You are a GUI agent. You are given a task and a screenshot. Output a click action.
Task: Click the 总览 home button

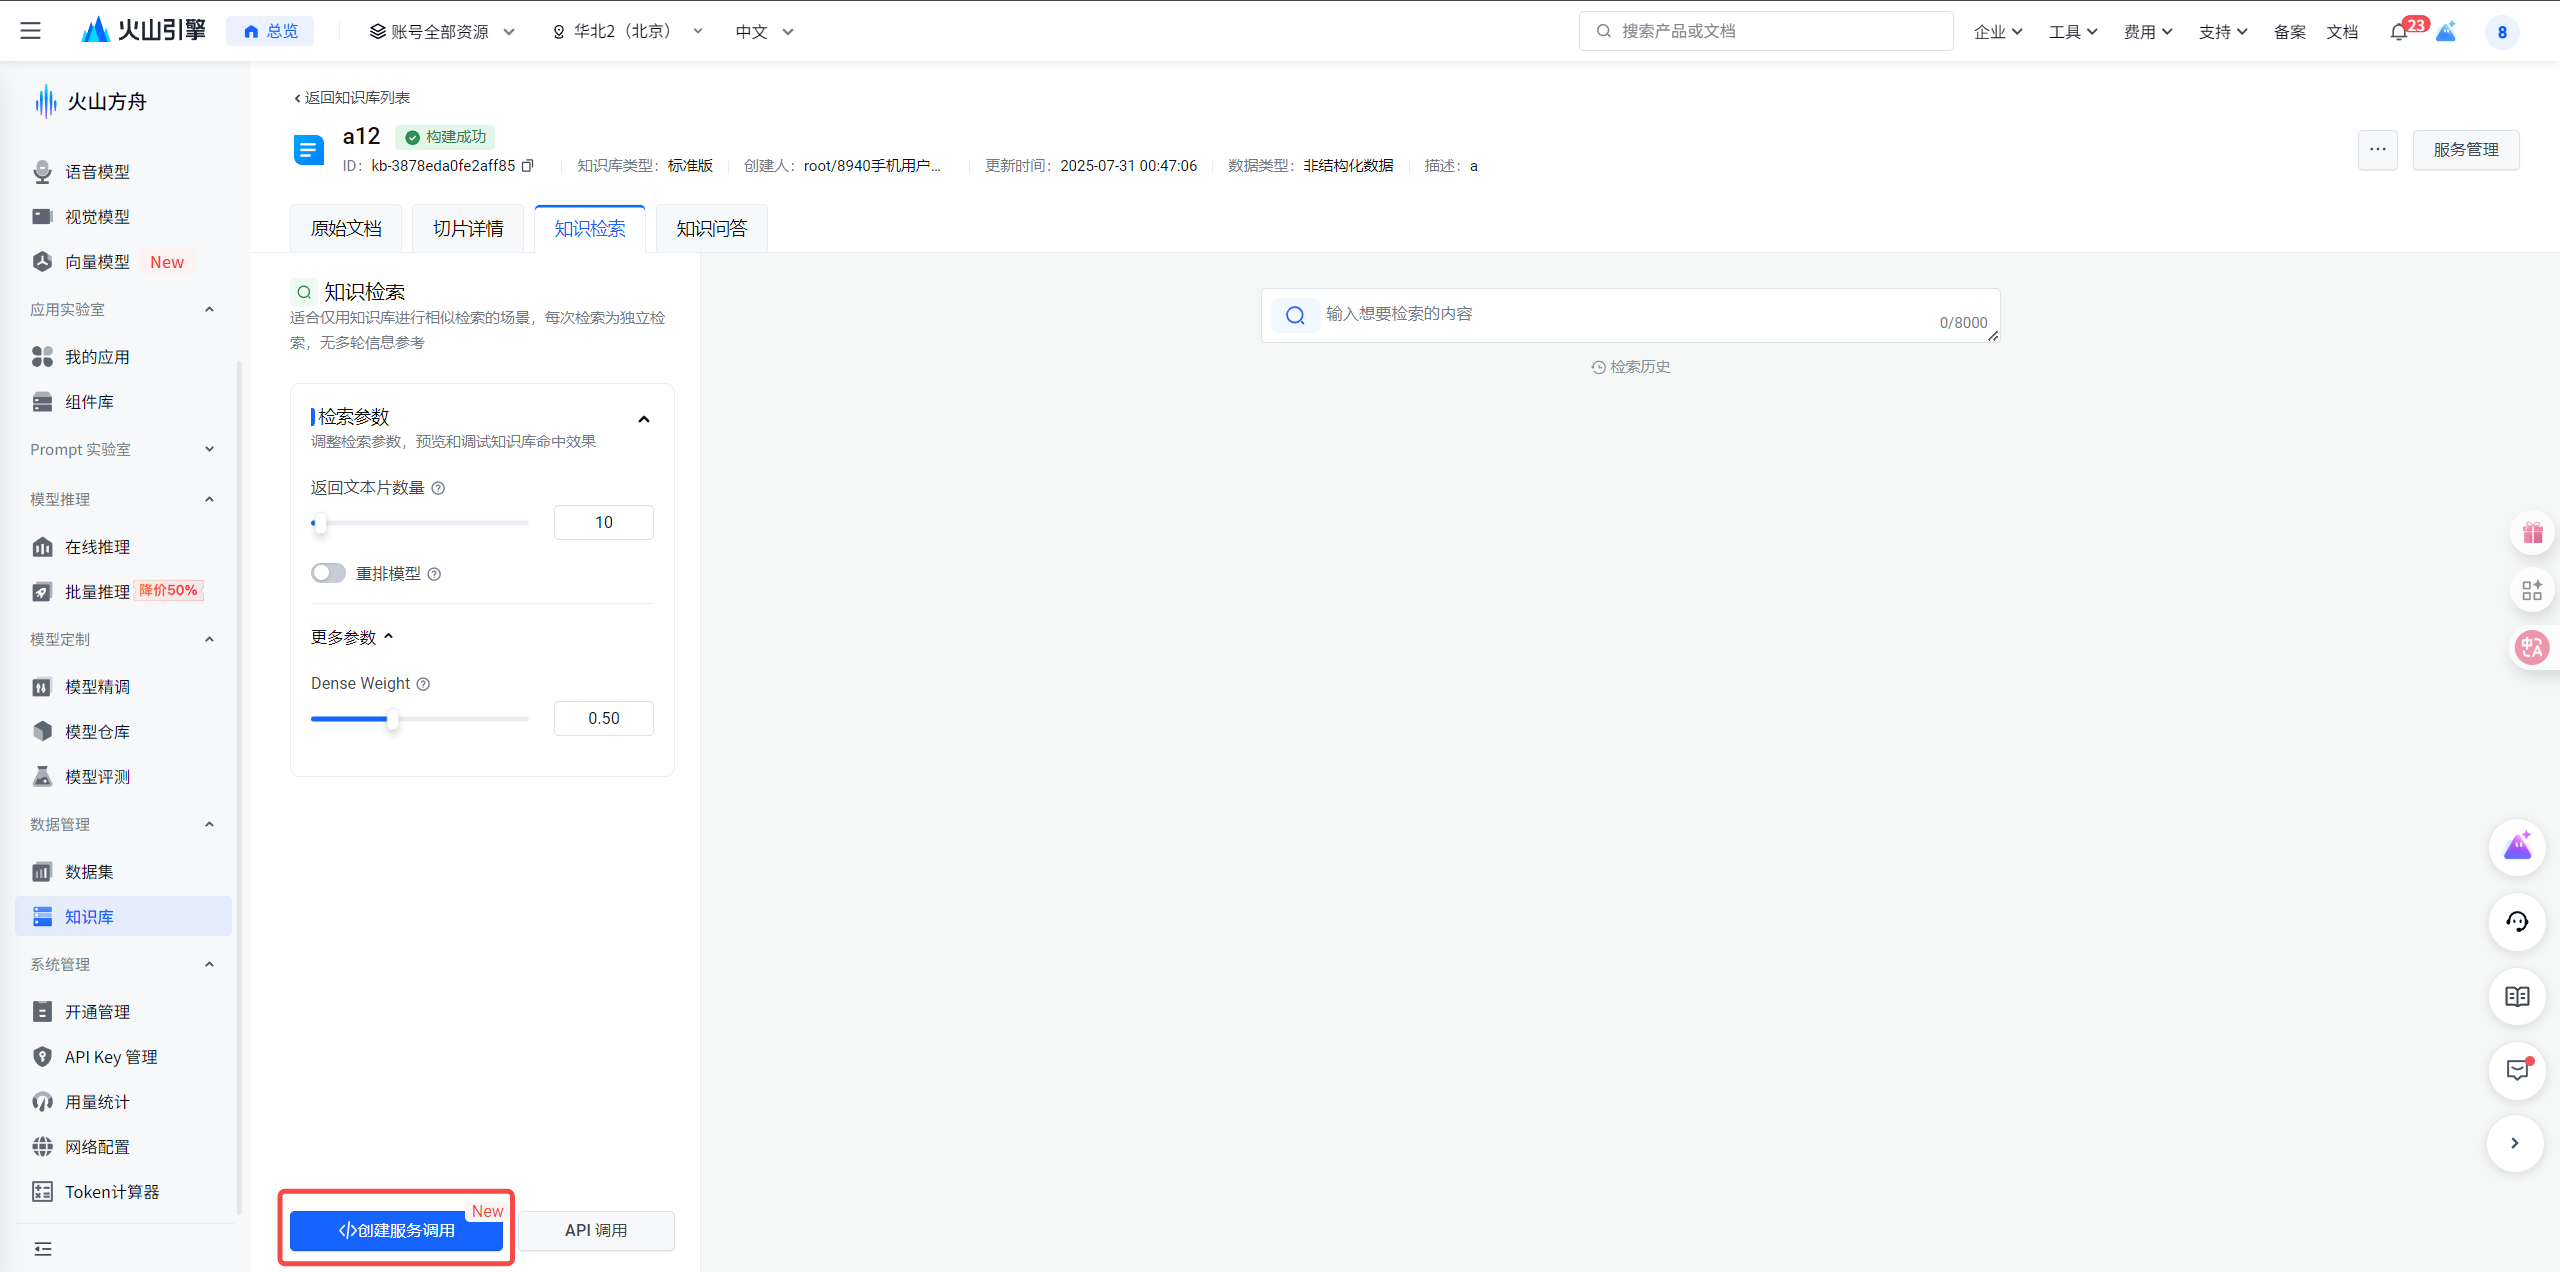(270, 31)
